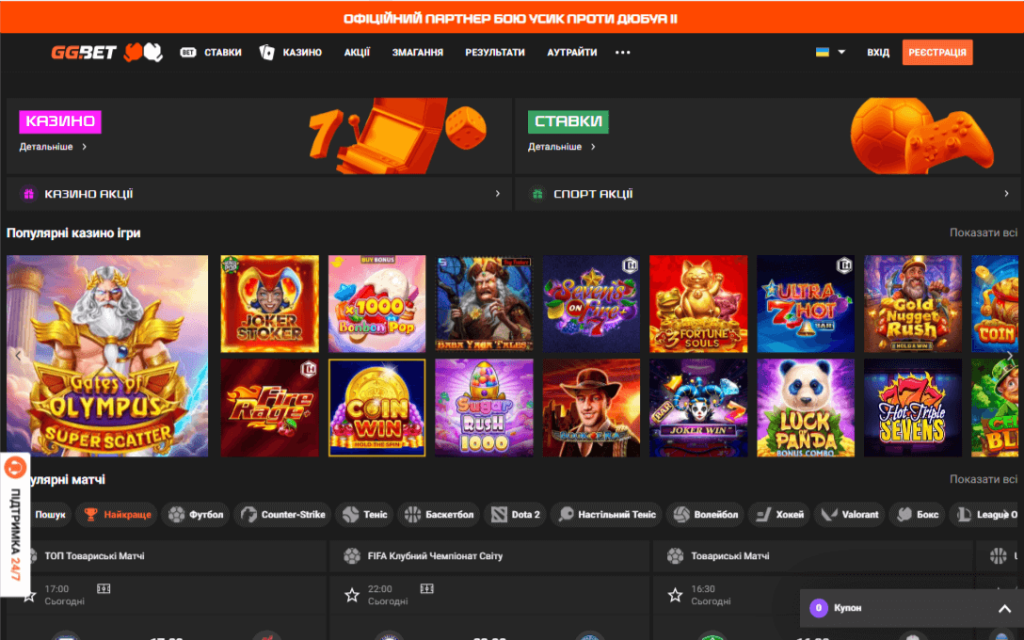Open the Fortune Souls game
The width and height of the screenshot is (1024, 640).
[x=698, y=304]
